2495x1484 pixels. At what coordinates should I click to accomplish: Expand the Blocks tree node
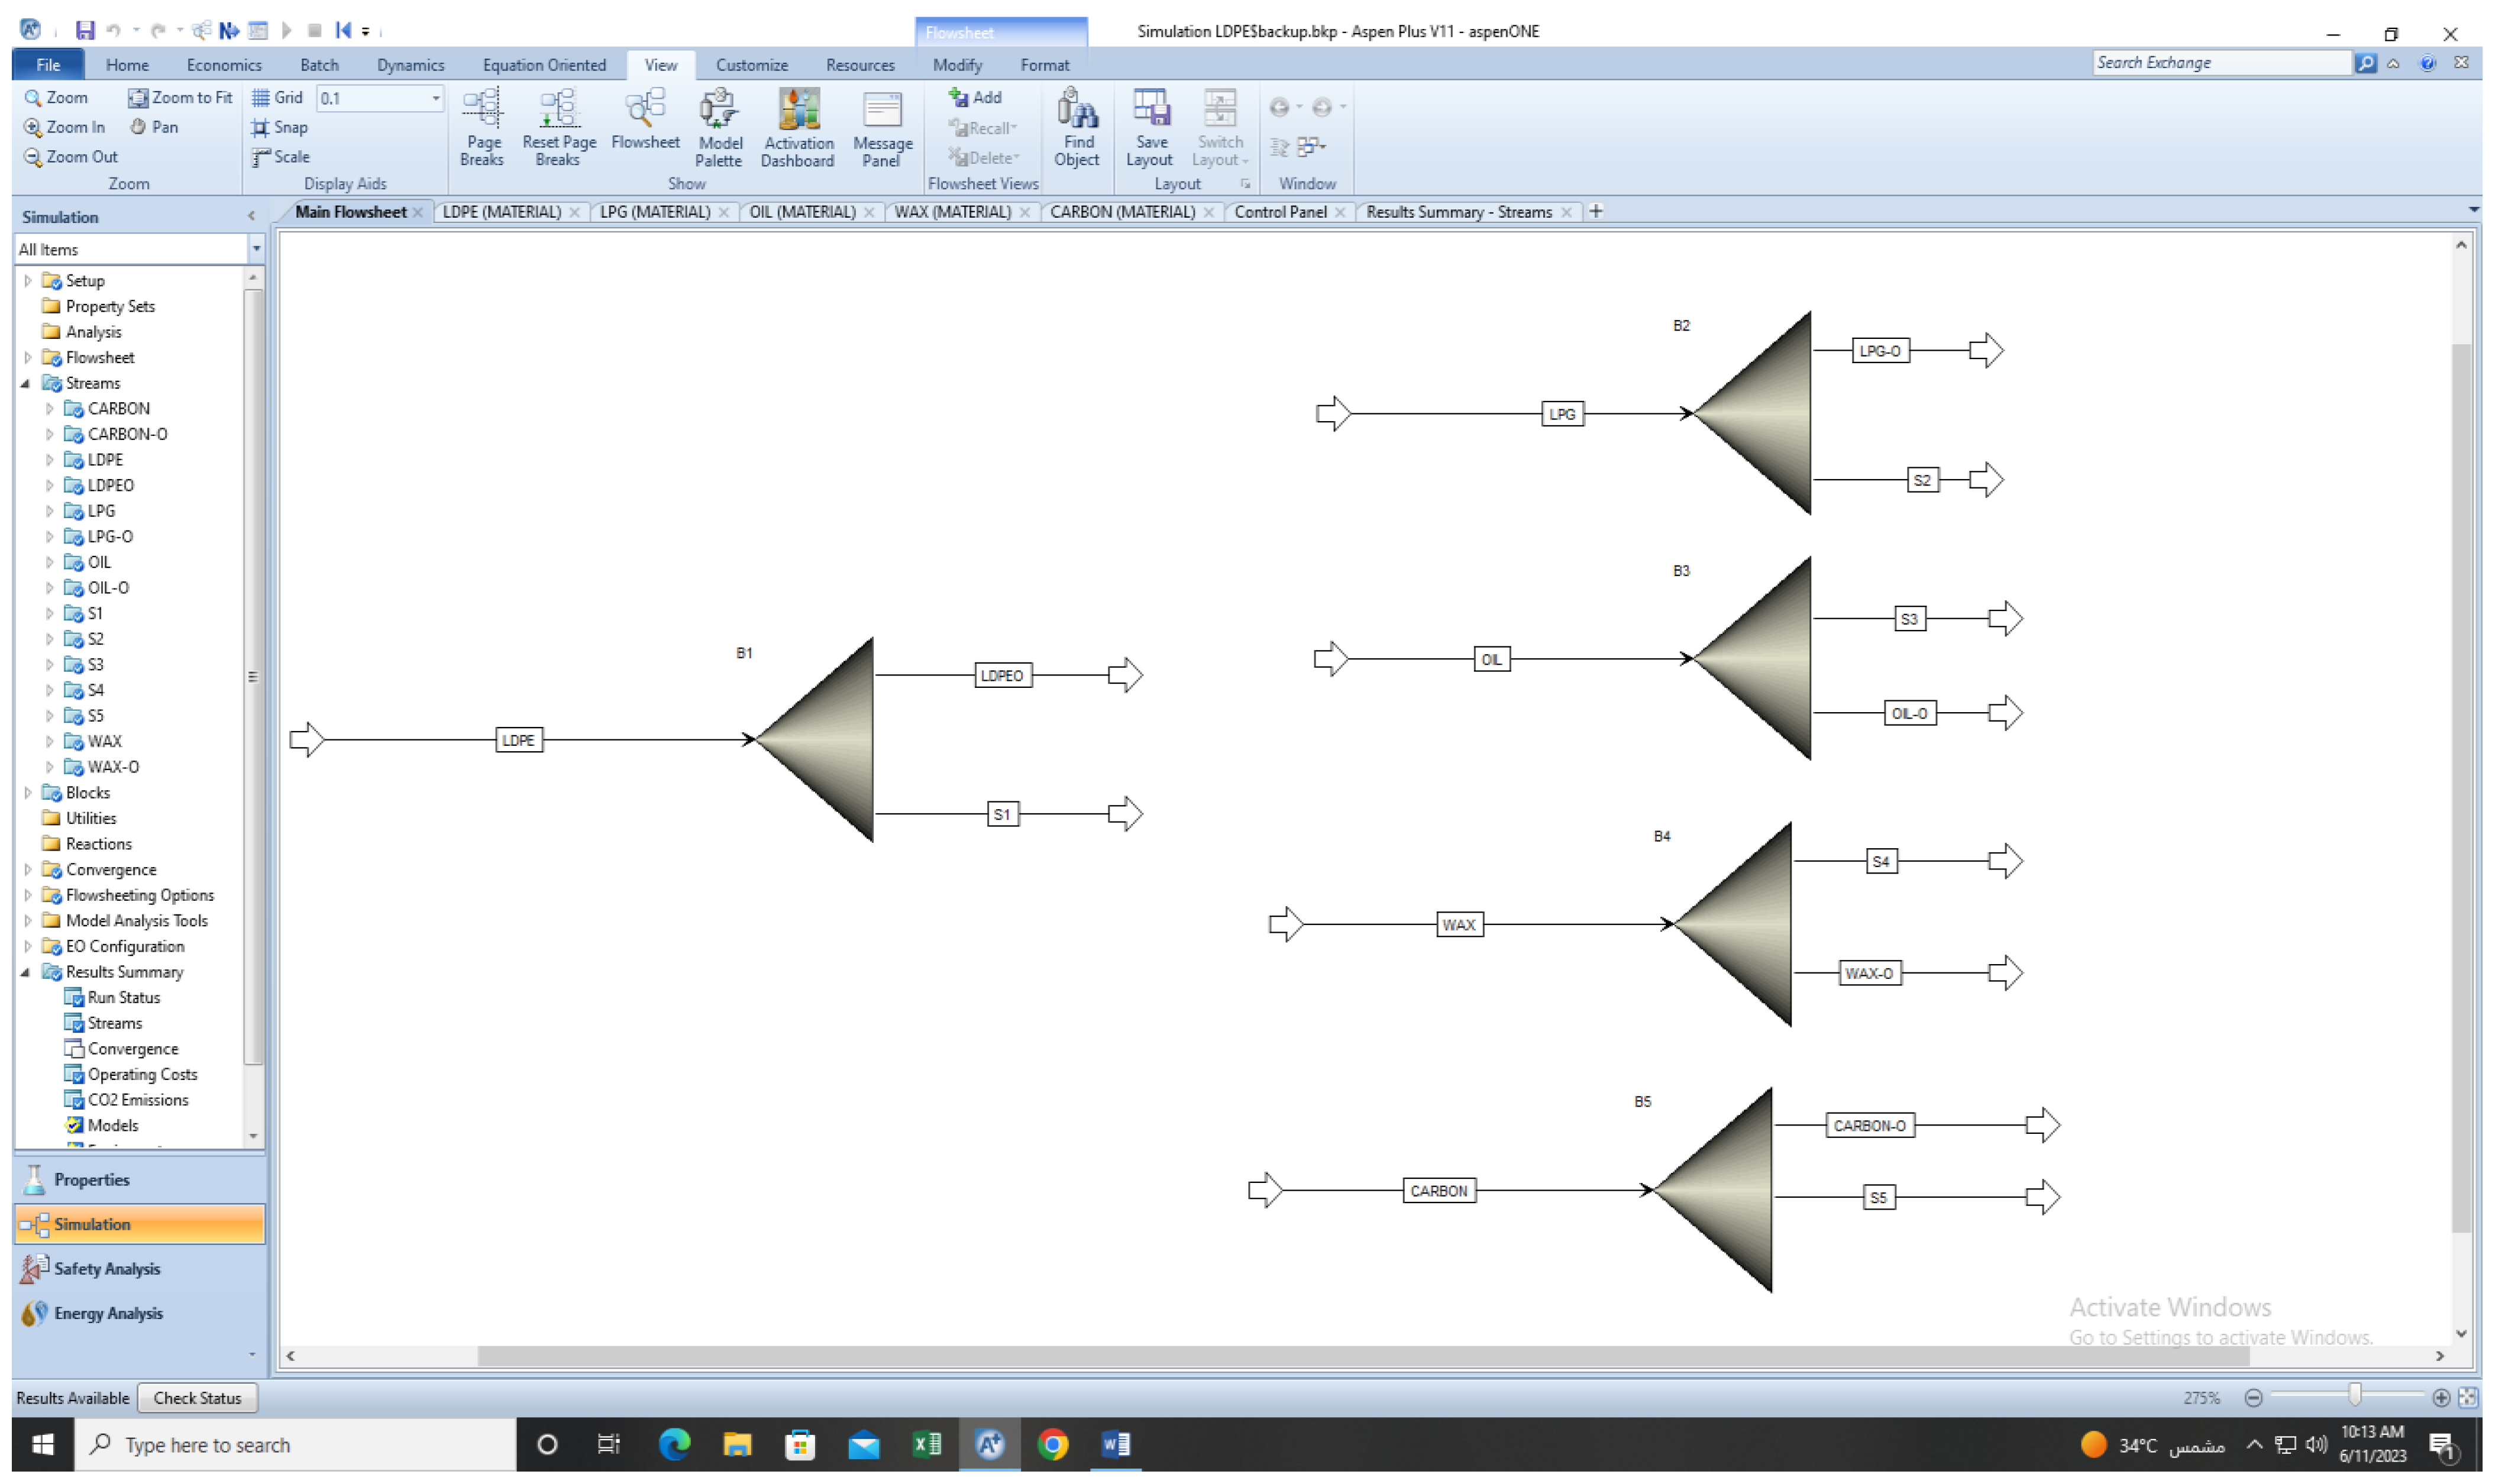(28, 793)
